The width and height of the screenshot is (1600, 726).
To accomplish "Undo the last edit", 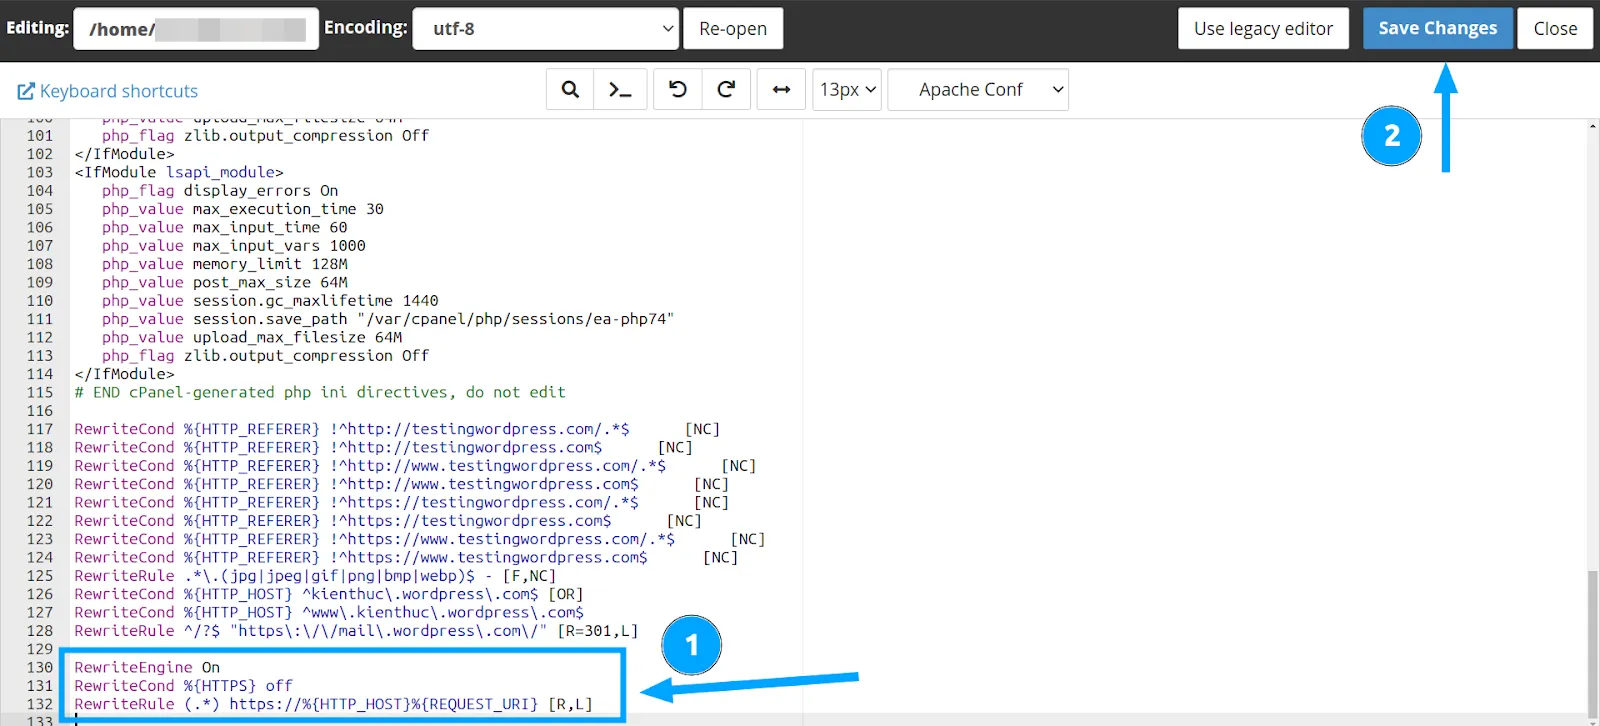I will (678, 89).
